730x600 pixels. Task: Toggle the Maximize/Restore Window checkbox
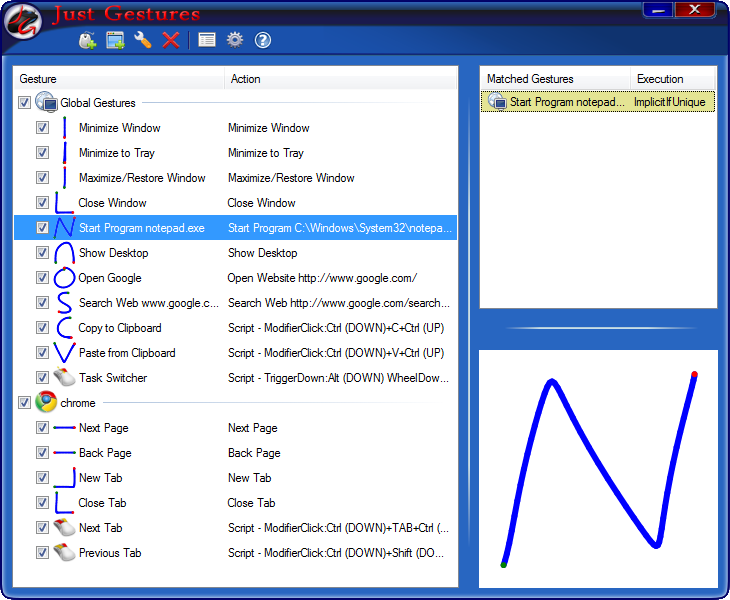tap(42, 178)
